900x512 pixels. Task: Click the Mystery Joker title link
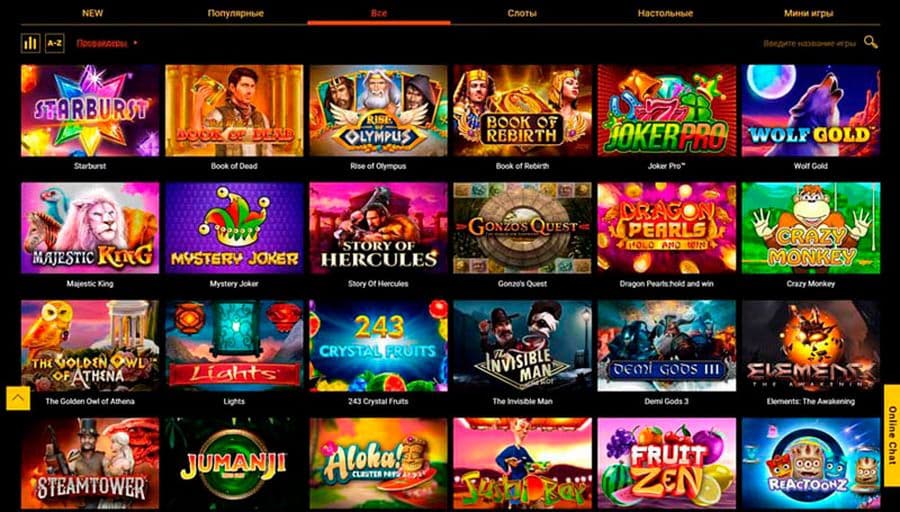234,284
